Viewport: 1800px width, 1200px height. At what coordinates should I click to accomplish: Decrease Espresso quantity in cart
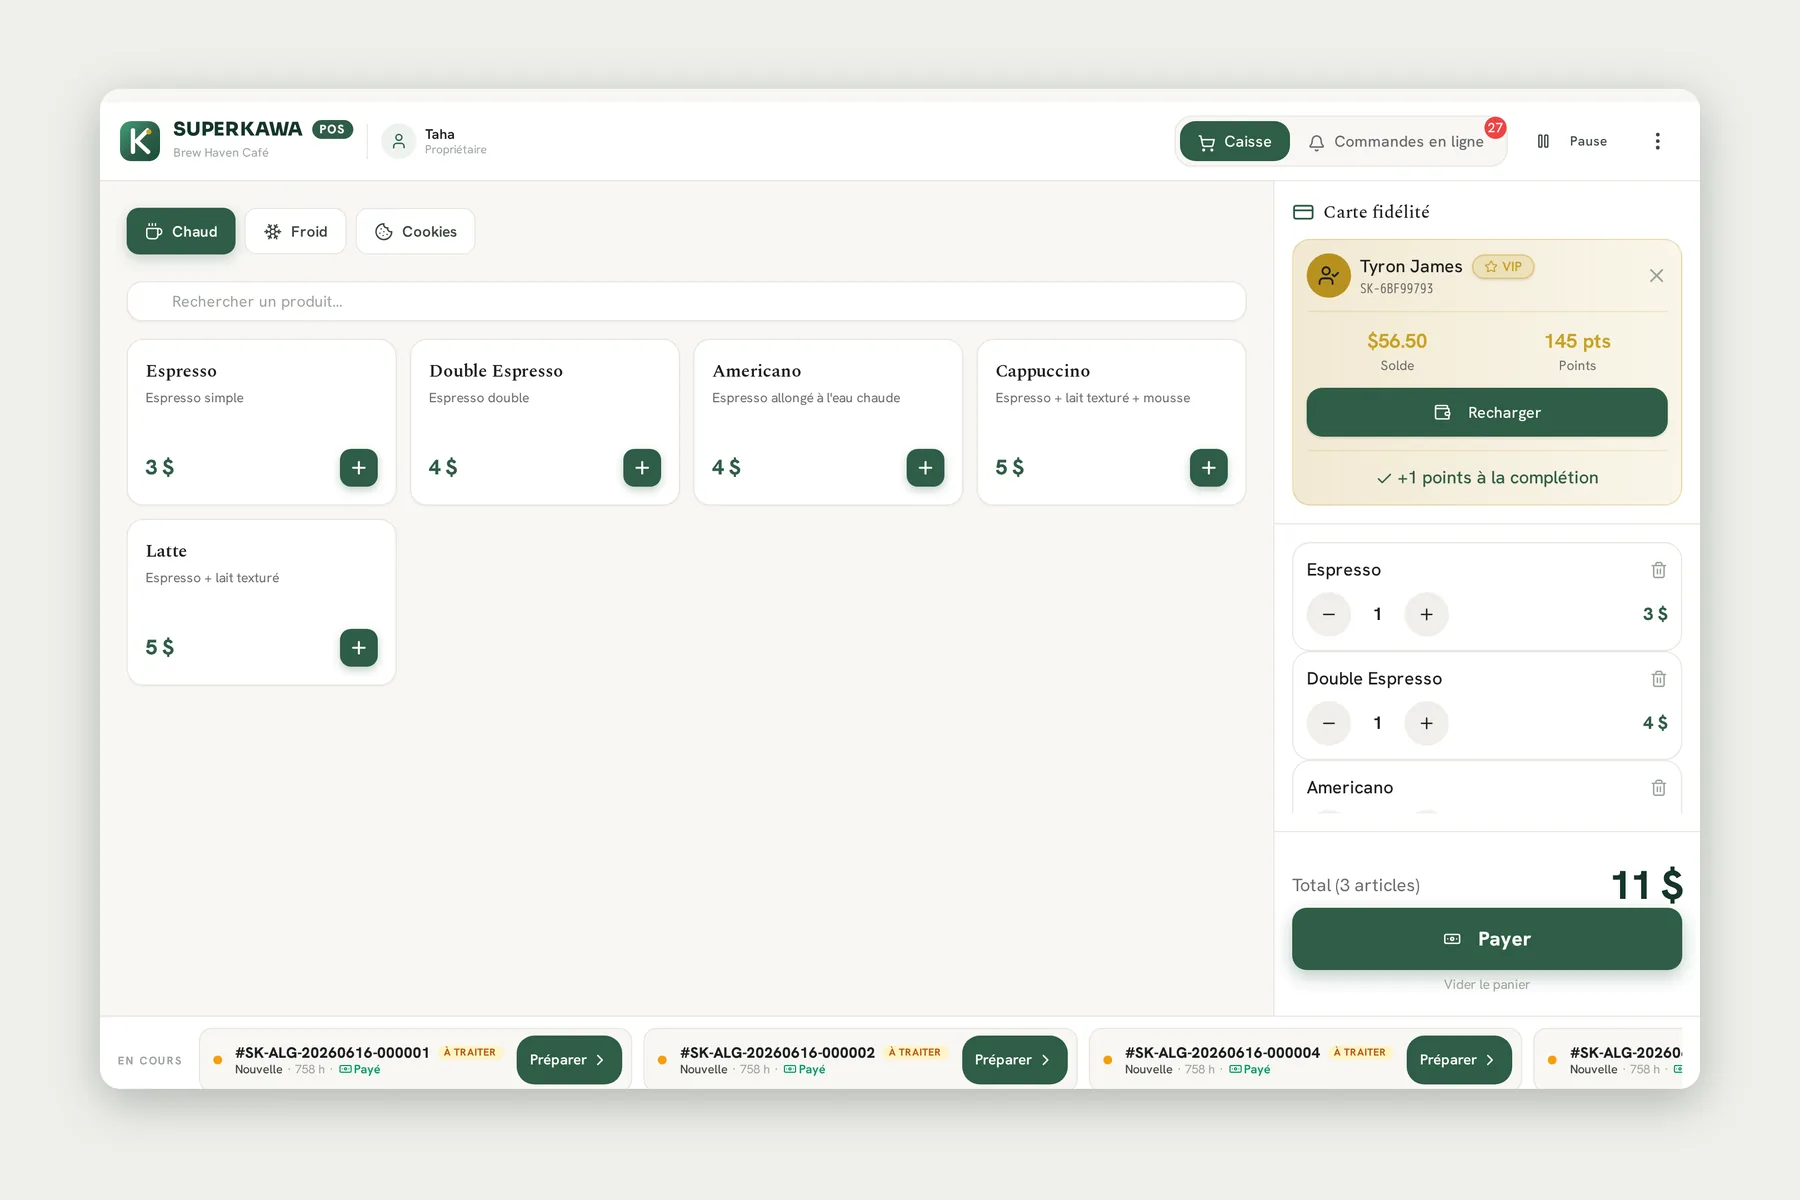click(x=1329, y=614)
